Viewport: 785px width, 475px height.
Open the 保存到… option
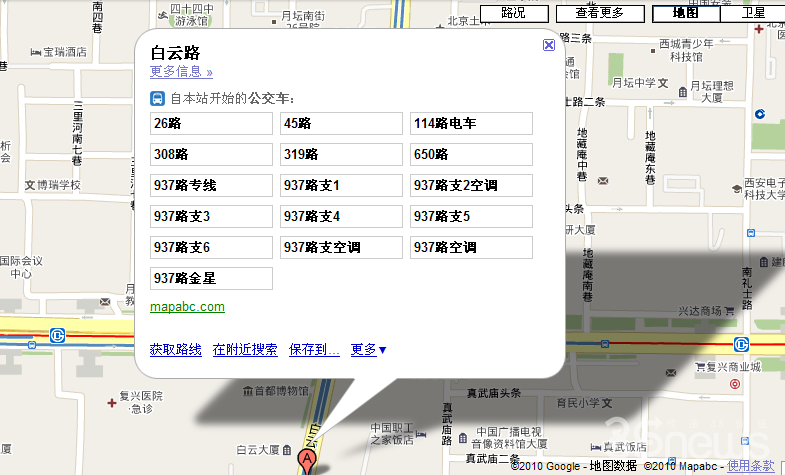[x=314, y=350]
